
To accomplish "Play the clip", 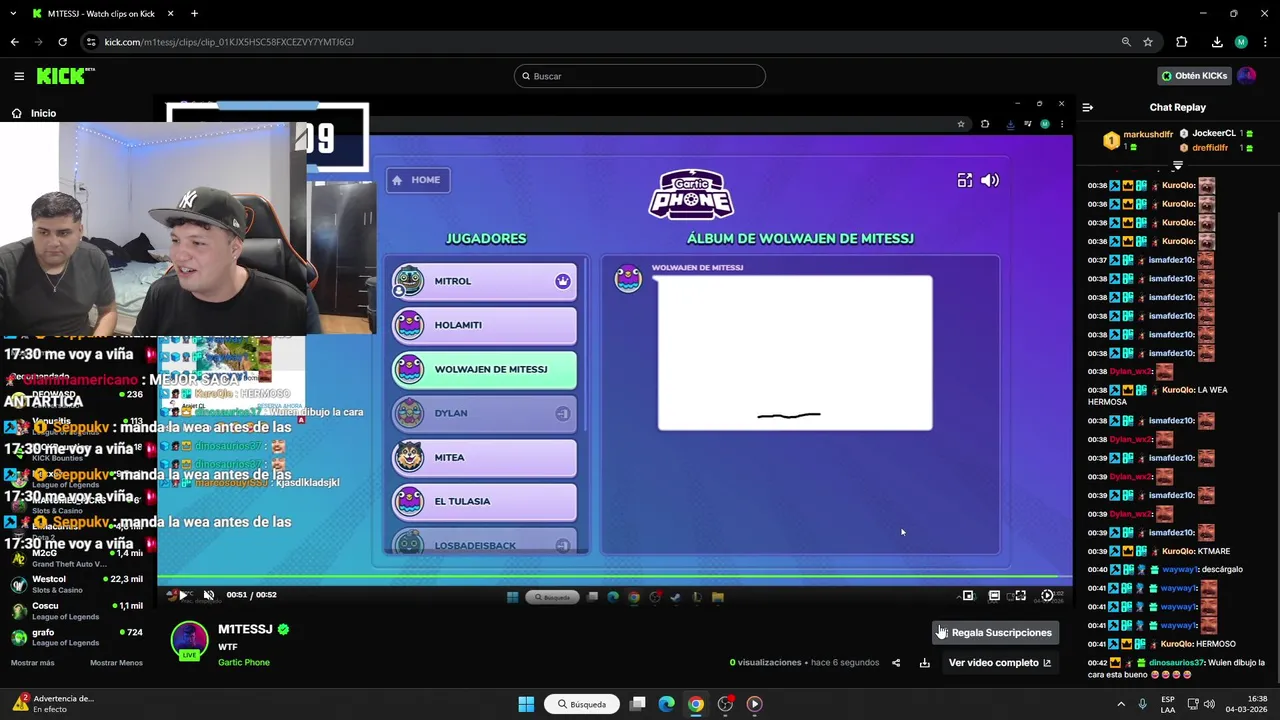I will point(183,595).
